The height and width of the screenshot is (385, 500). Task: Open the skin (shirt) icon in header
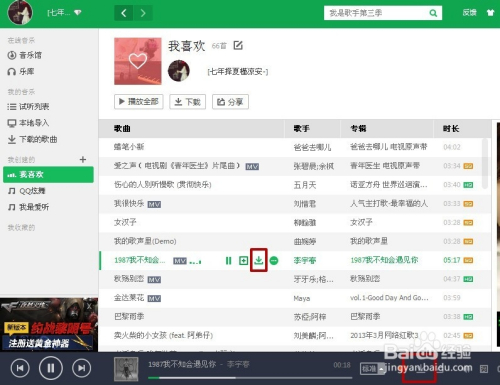point(490,13)
